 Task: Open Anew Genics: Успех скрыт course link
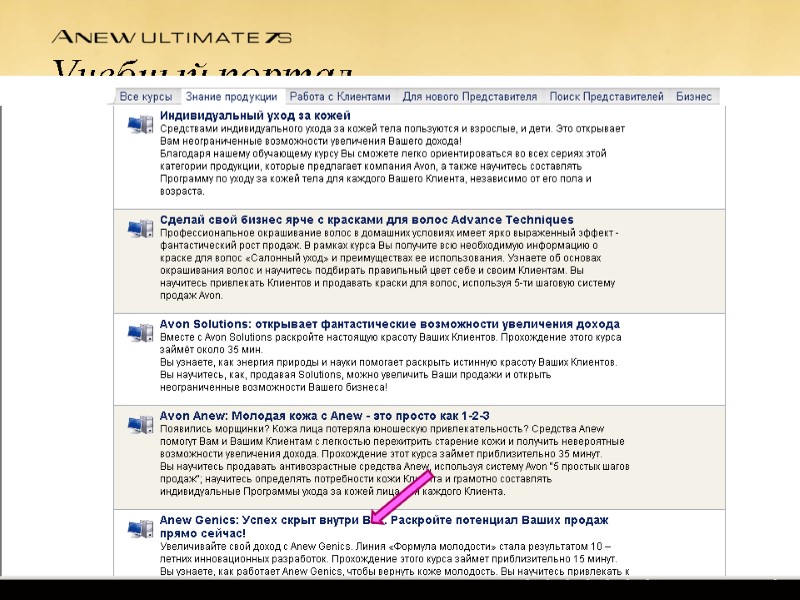[384, 527]
